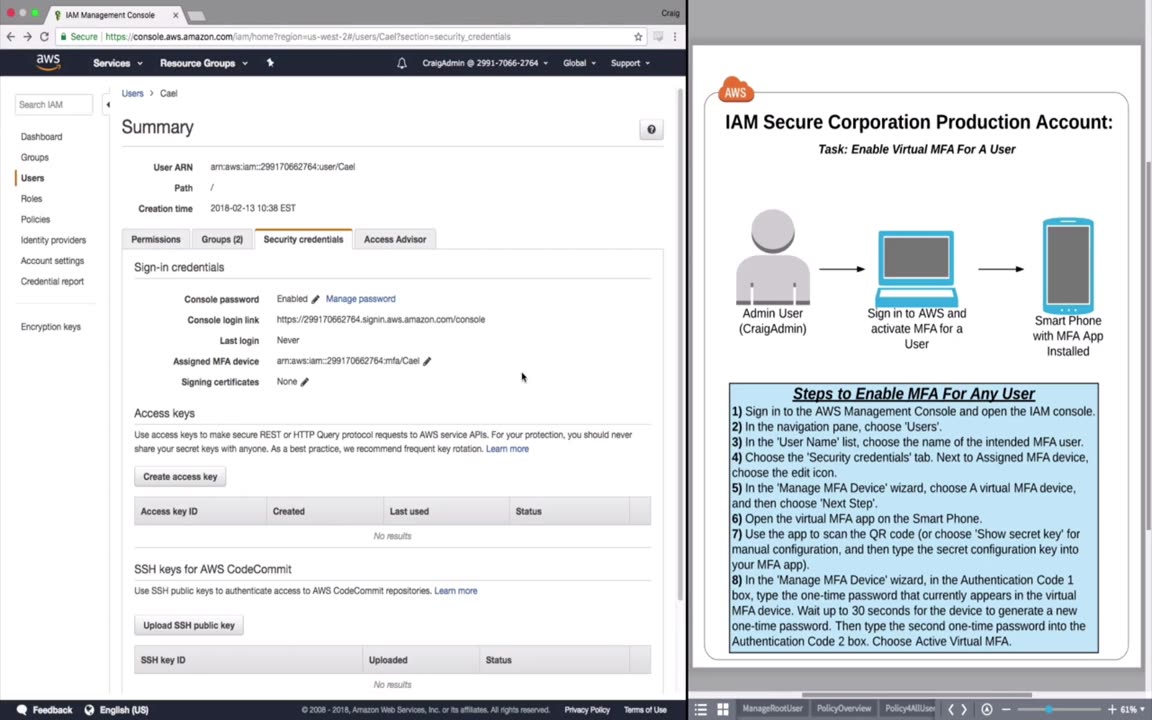Click the browser back arrow
The image size is (1152, 720).
pyautogui.click(x=10, y=36)
